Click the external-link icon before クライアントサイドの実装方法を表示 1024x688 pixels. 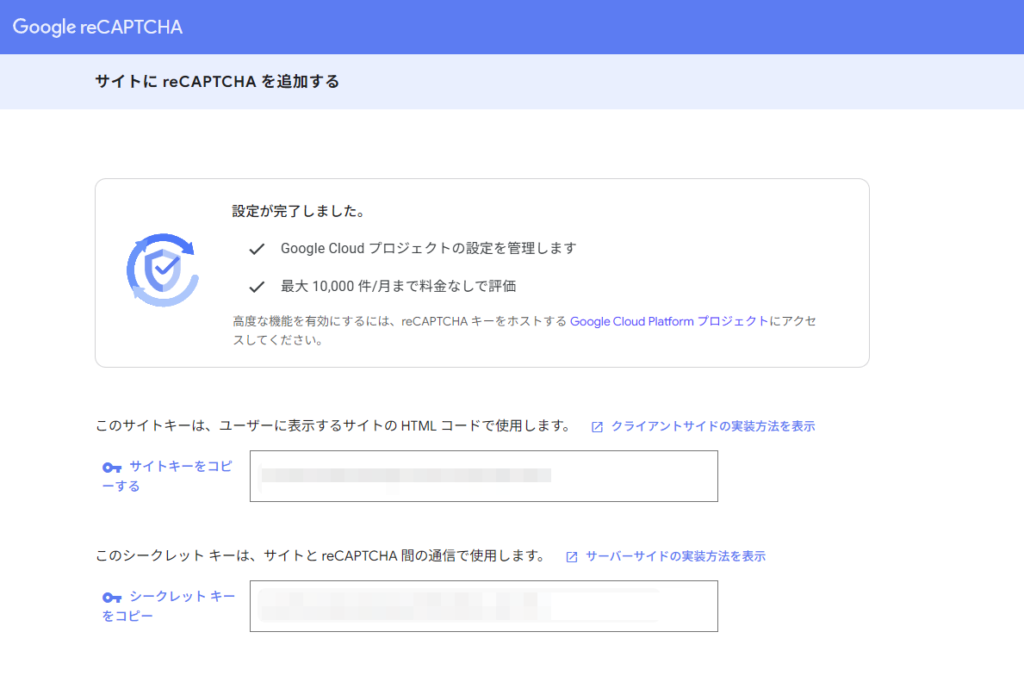(x=597, y=427)
